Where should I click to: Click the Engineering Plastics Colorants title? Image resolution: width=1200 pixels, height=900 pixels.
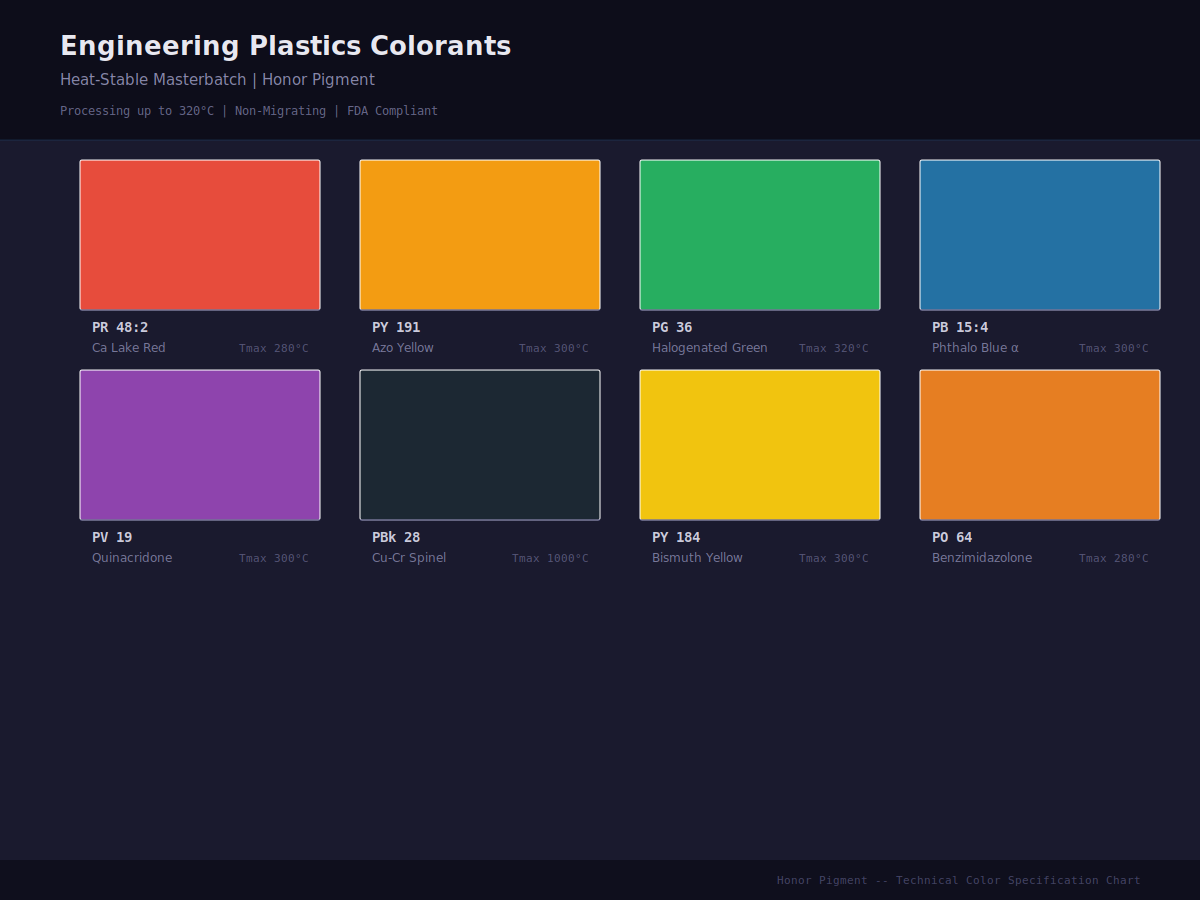point(285,45)
